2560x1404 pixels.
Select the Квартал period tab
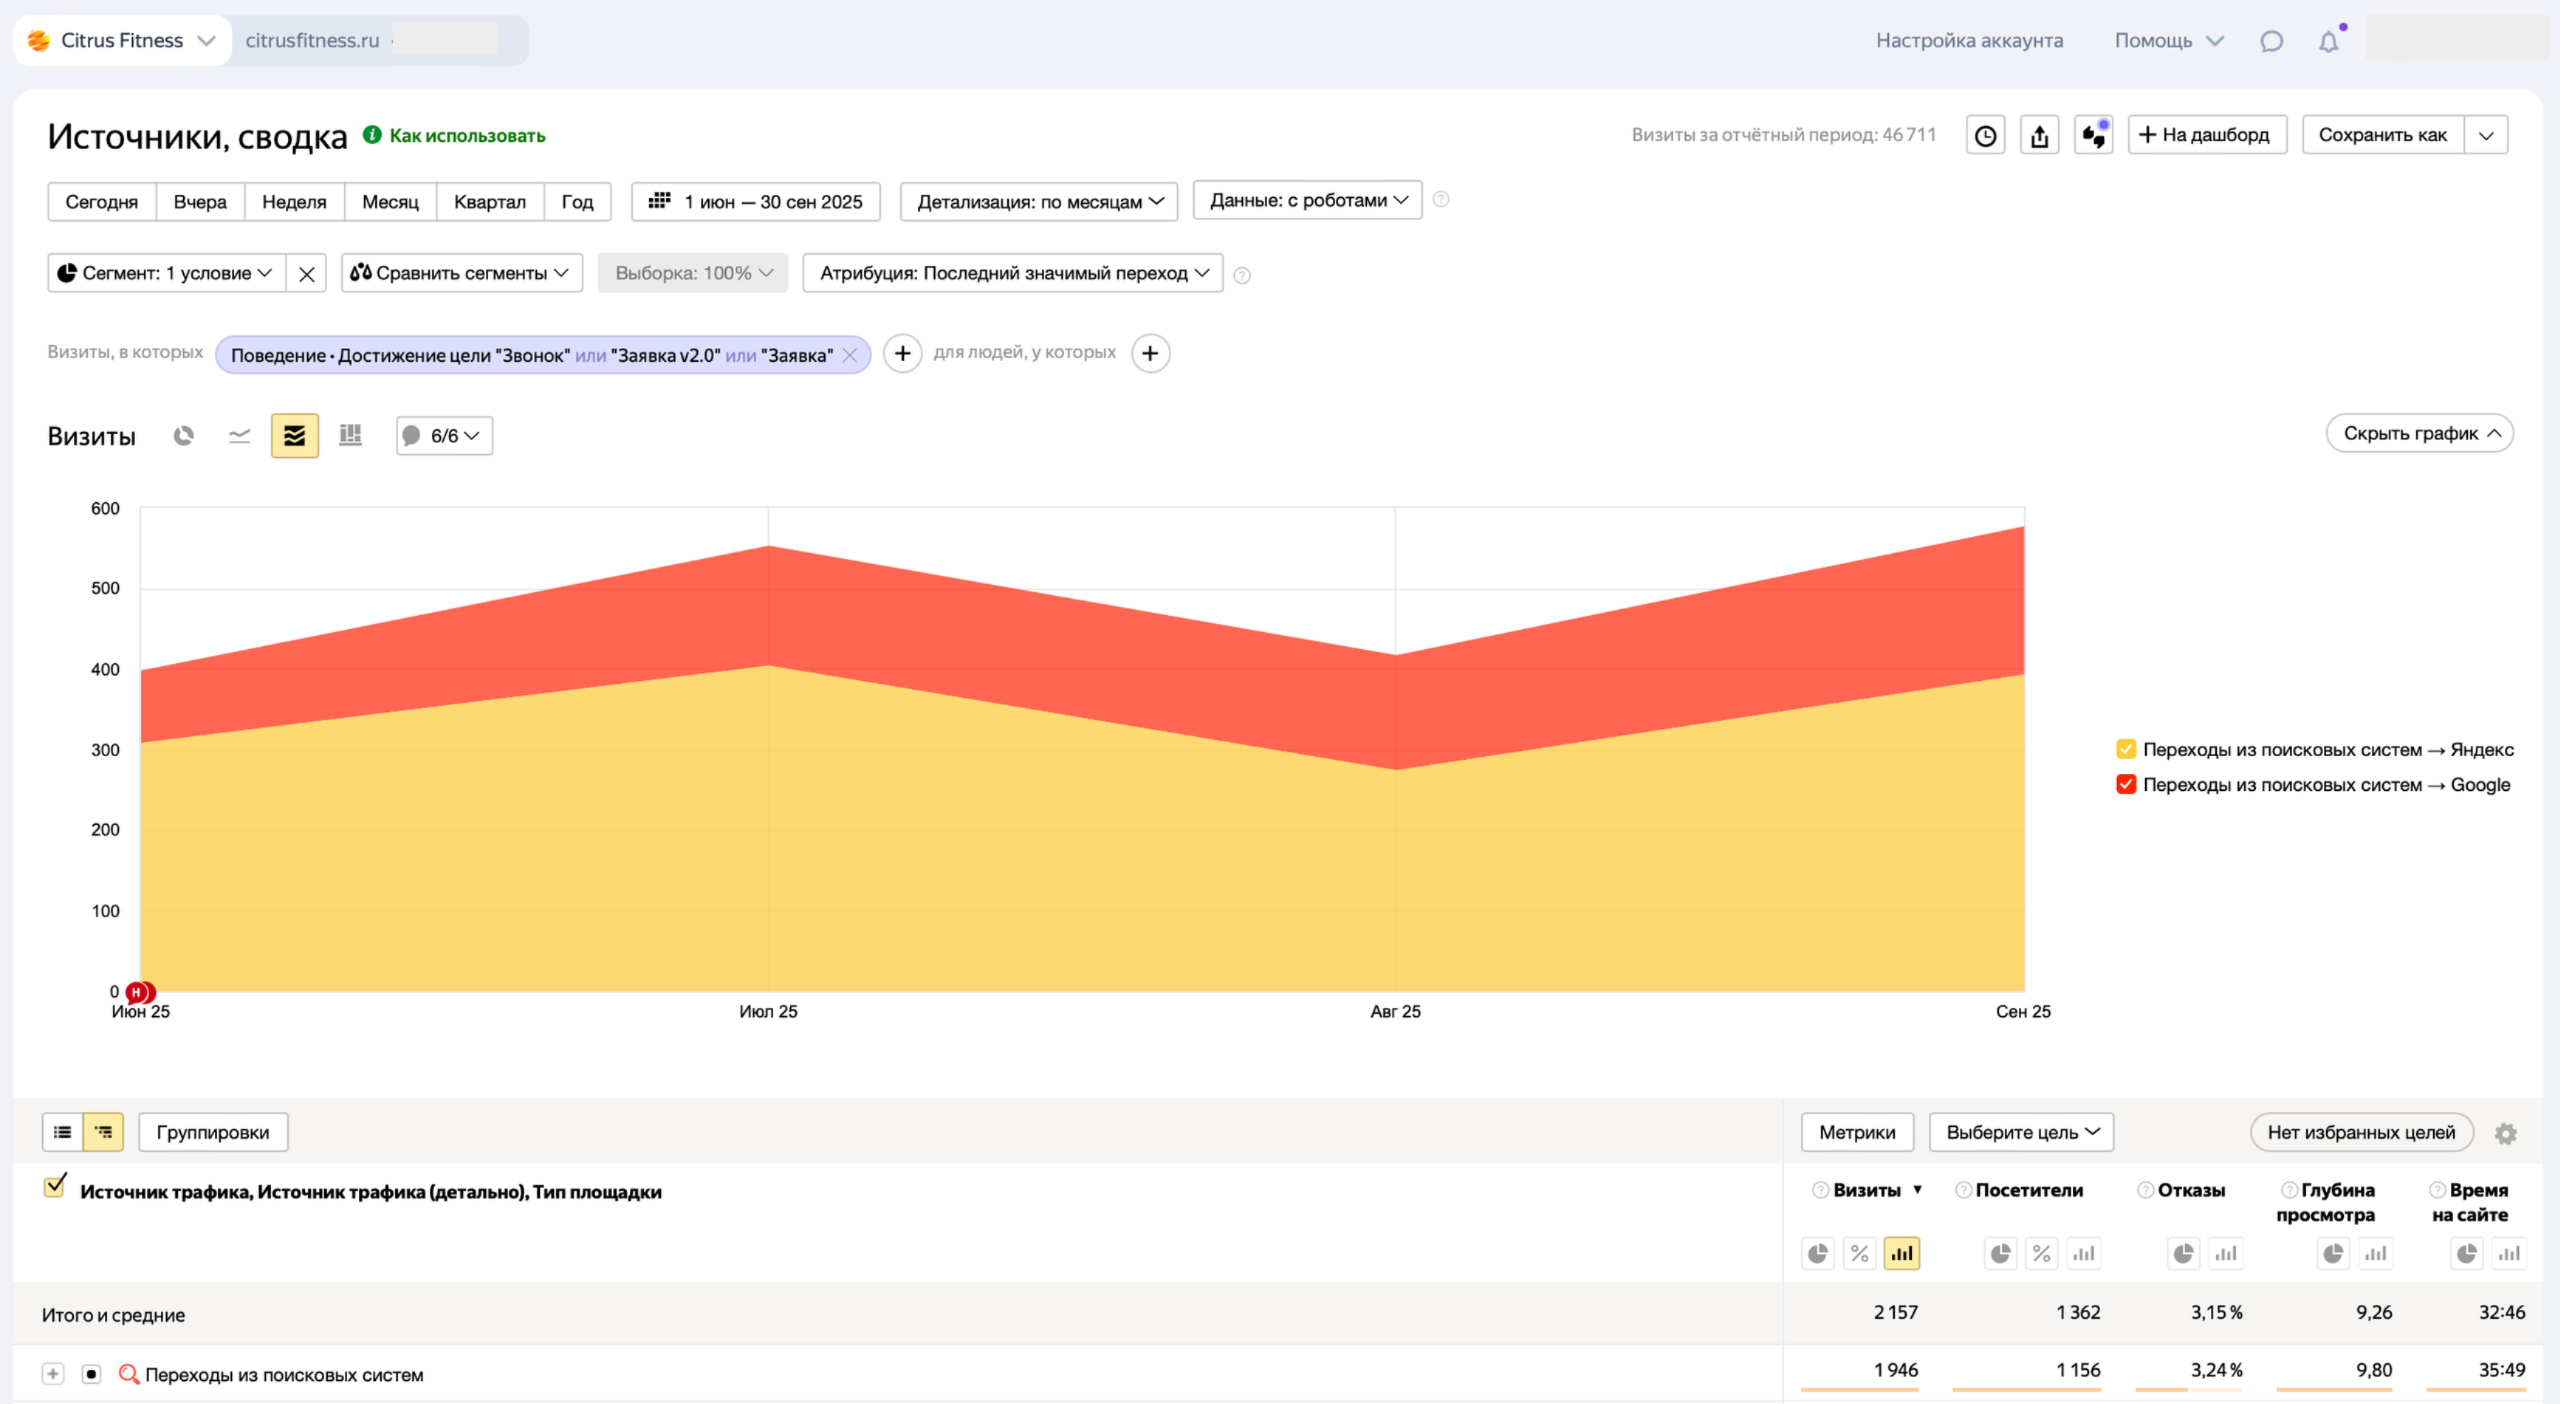pos(489,202)
